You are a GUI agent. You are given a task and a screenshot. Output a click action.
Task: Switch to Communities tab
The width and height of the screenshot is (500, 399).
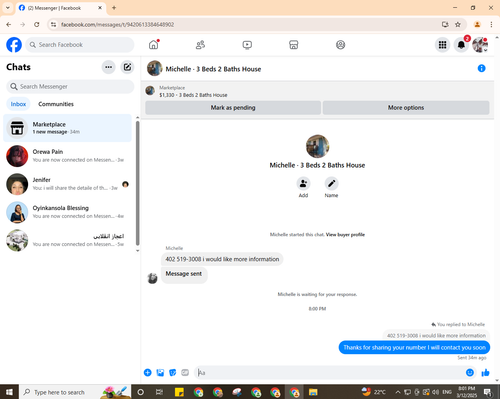pyautogui.click(x=56, y=104)
